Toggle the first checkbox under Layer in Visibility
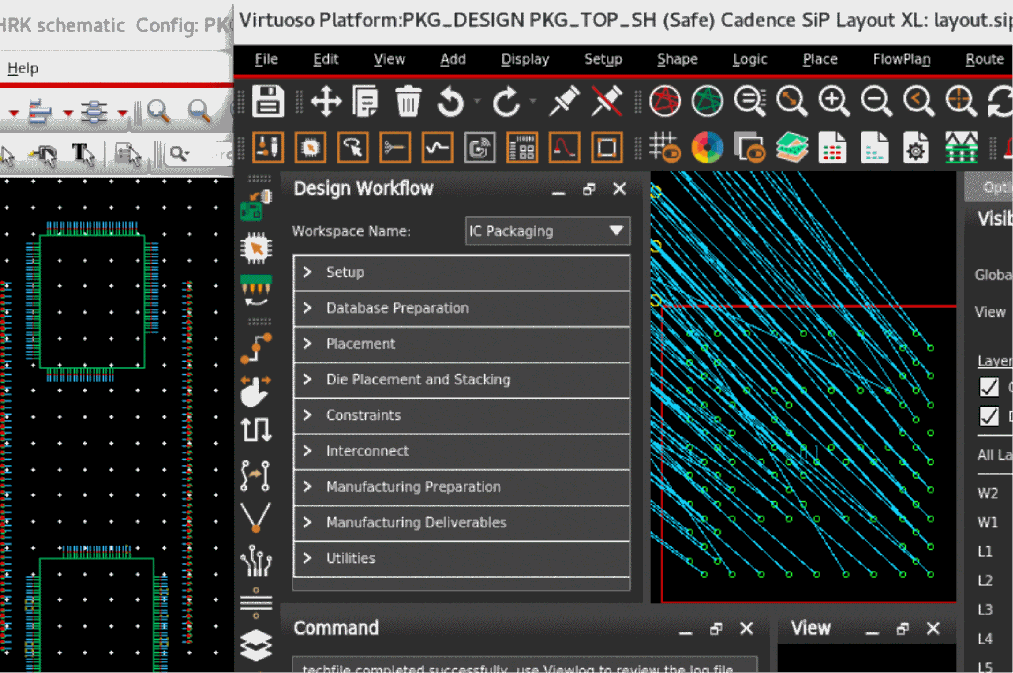Screen dimensions: 1013x673 coord(989,387)
